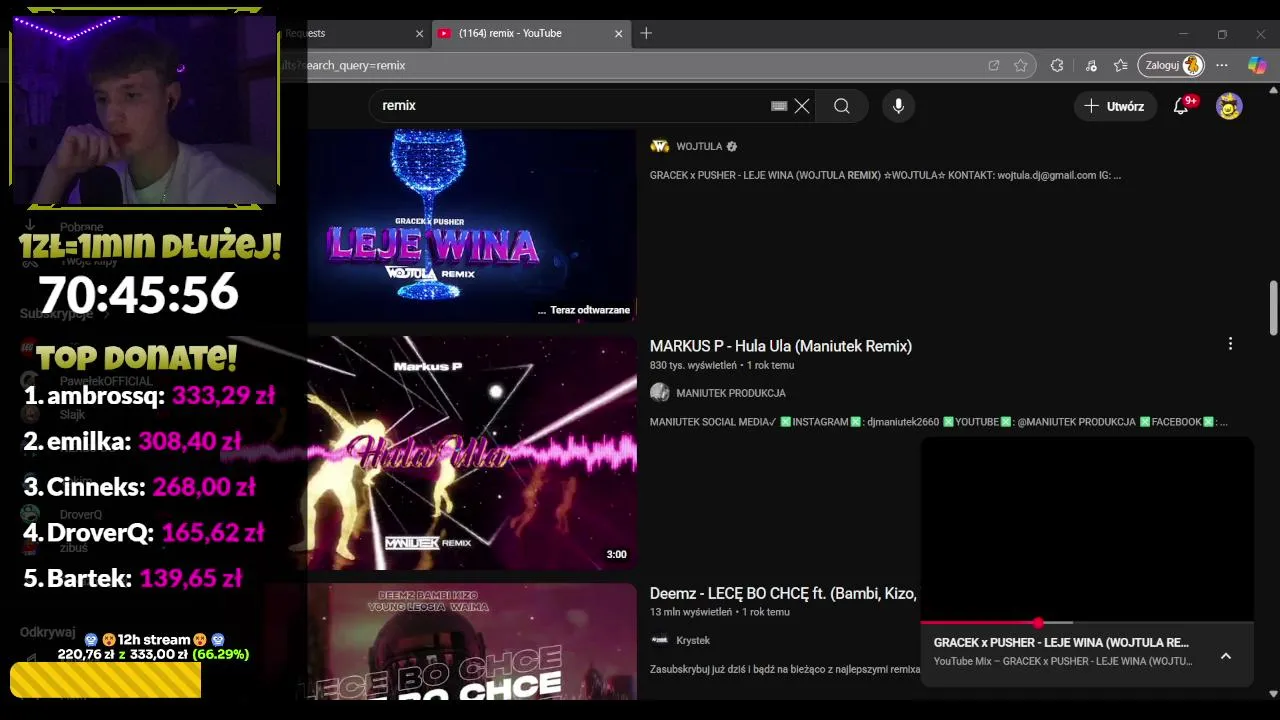Screen dimensions: 1280x720
Task: Open page in external app icon in address bar
Action: coord(994,65)
